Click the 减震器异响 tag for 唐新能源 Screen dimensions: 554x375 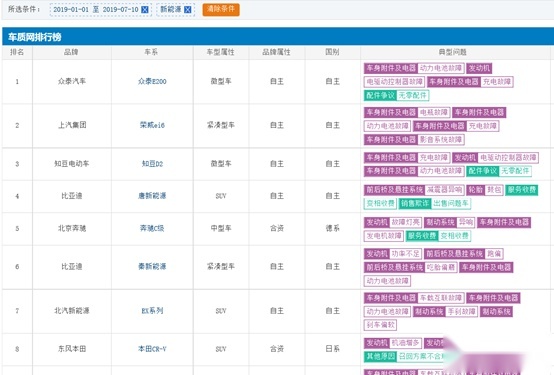tap(444, 190)
